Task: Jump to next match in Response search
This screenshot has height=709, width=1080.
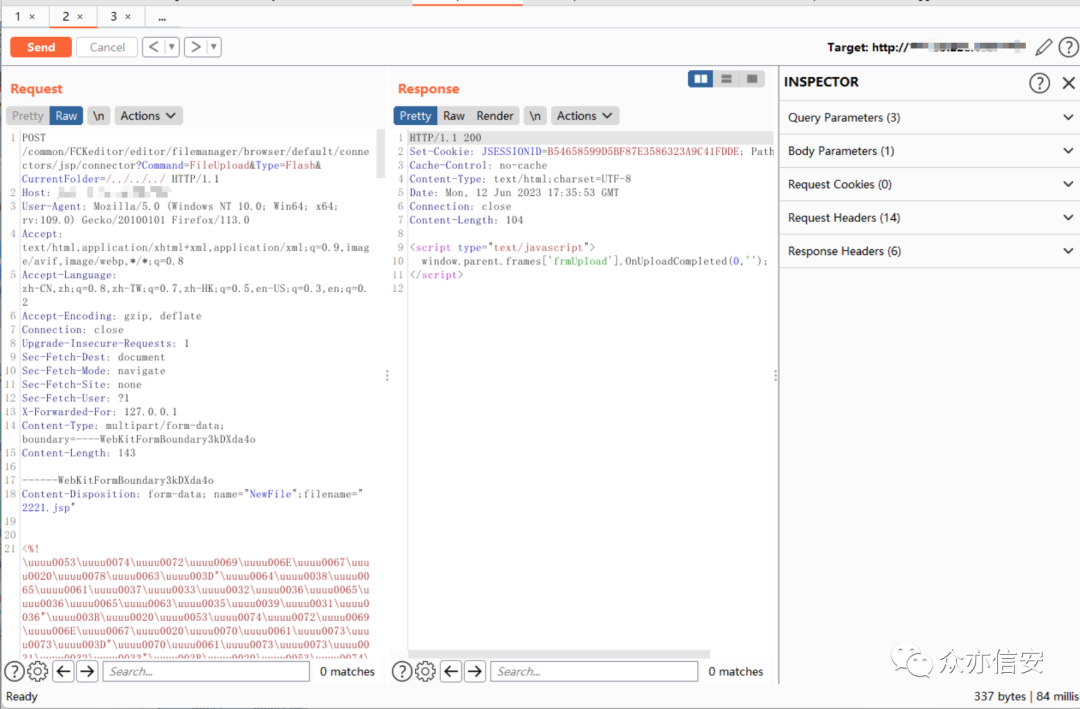Action: 475,671
